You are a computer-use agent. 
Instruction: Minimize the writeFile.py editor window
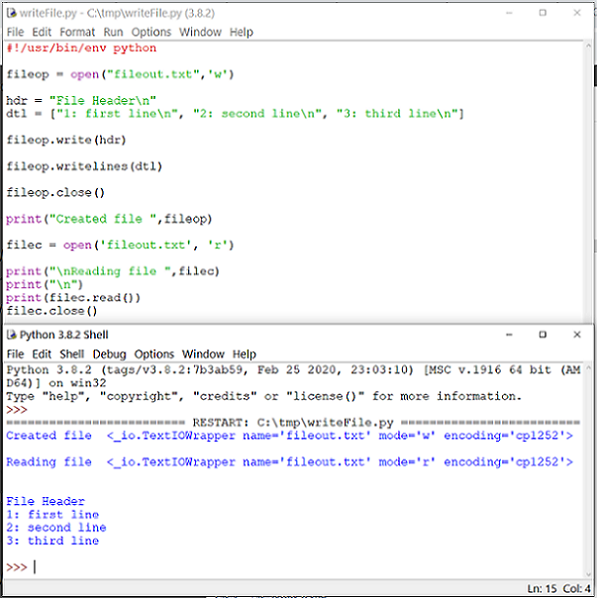pos(509,13)
